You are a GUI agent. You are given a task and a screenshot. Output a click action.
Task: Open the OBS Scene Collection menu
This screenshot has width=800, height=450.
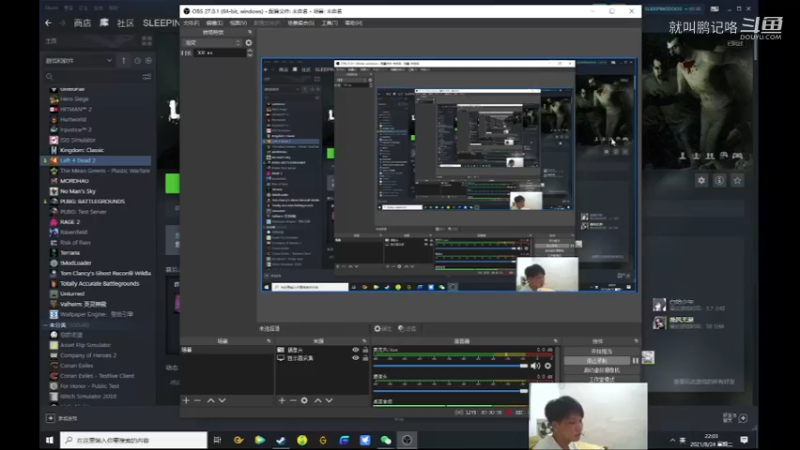tap(301, 23)
